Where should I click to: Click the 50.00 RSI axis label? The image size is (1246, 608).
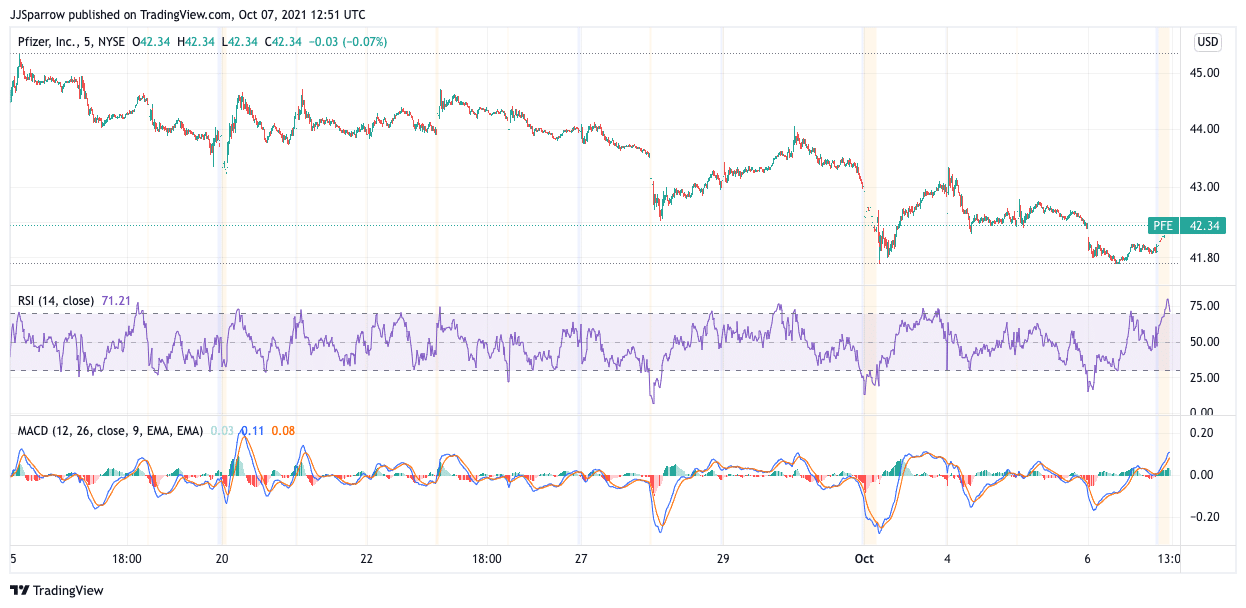point(1205,342)
